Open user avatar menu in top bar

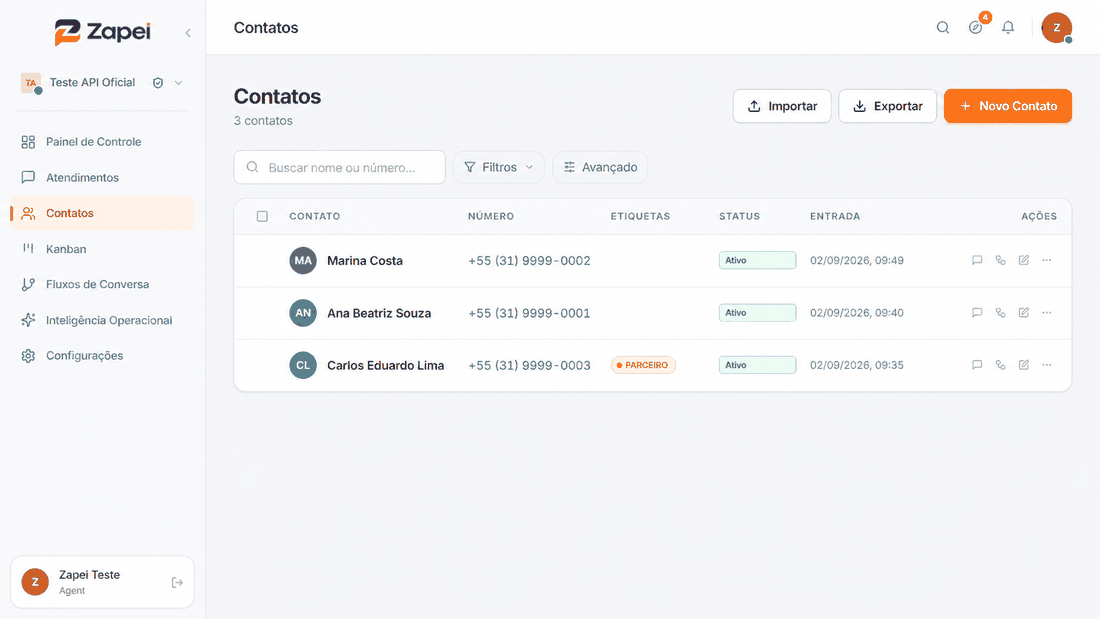click(1057, 28)
